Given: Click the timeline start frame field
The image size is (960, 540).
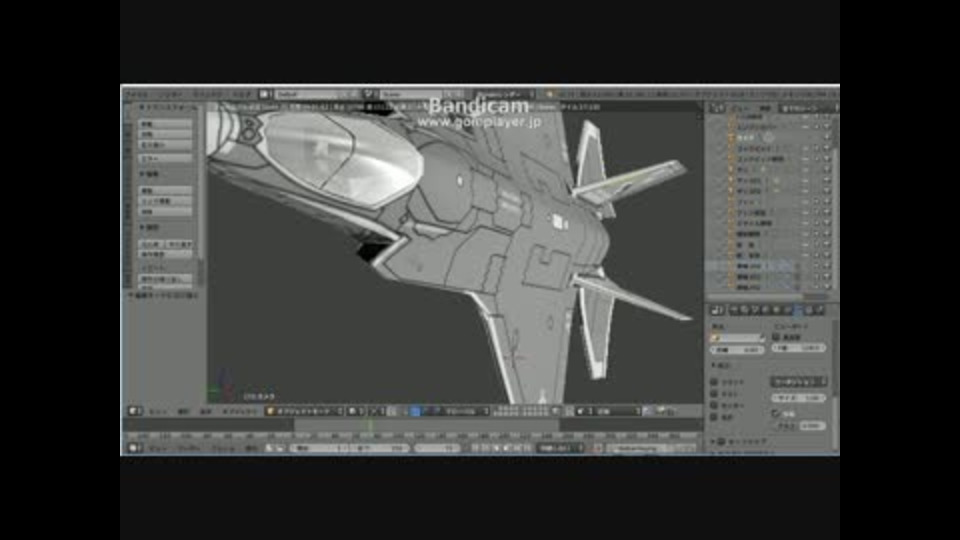Looking at the screenshot, I should point(318,448).
